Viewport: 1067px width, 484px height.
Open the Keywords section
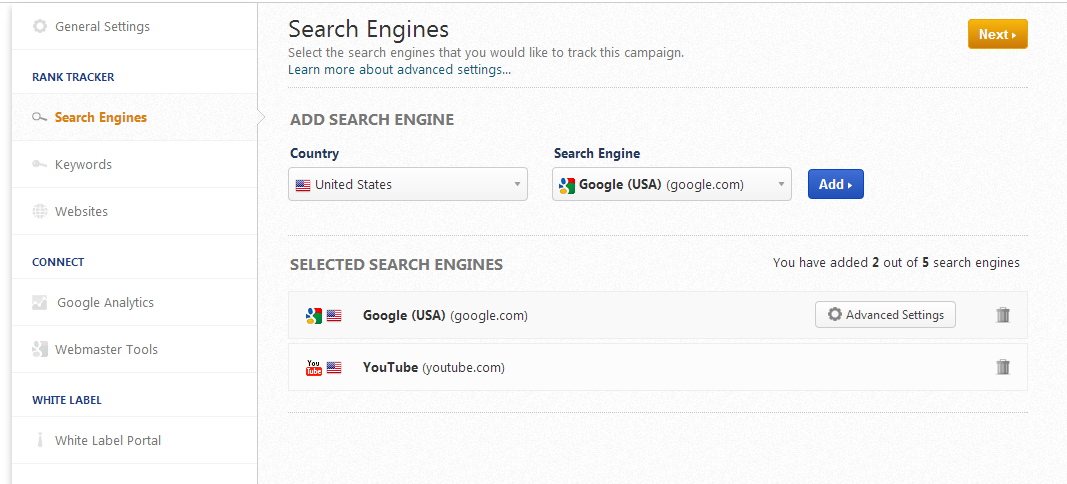pos(83,165)
